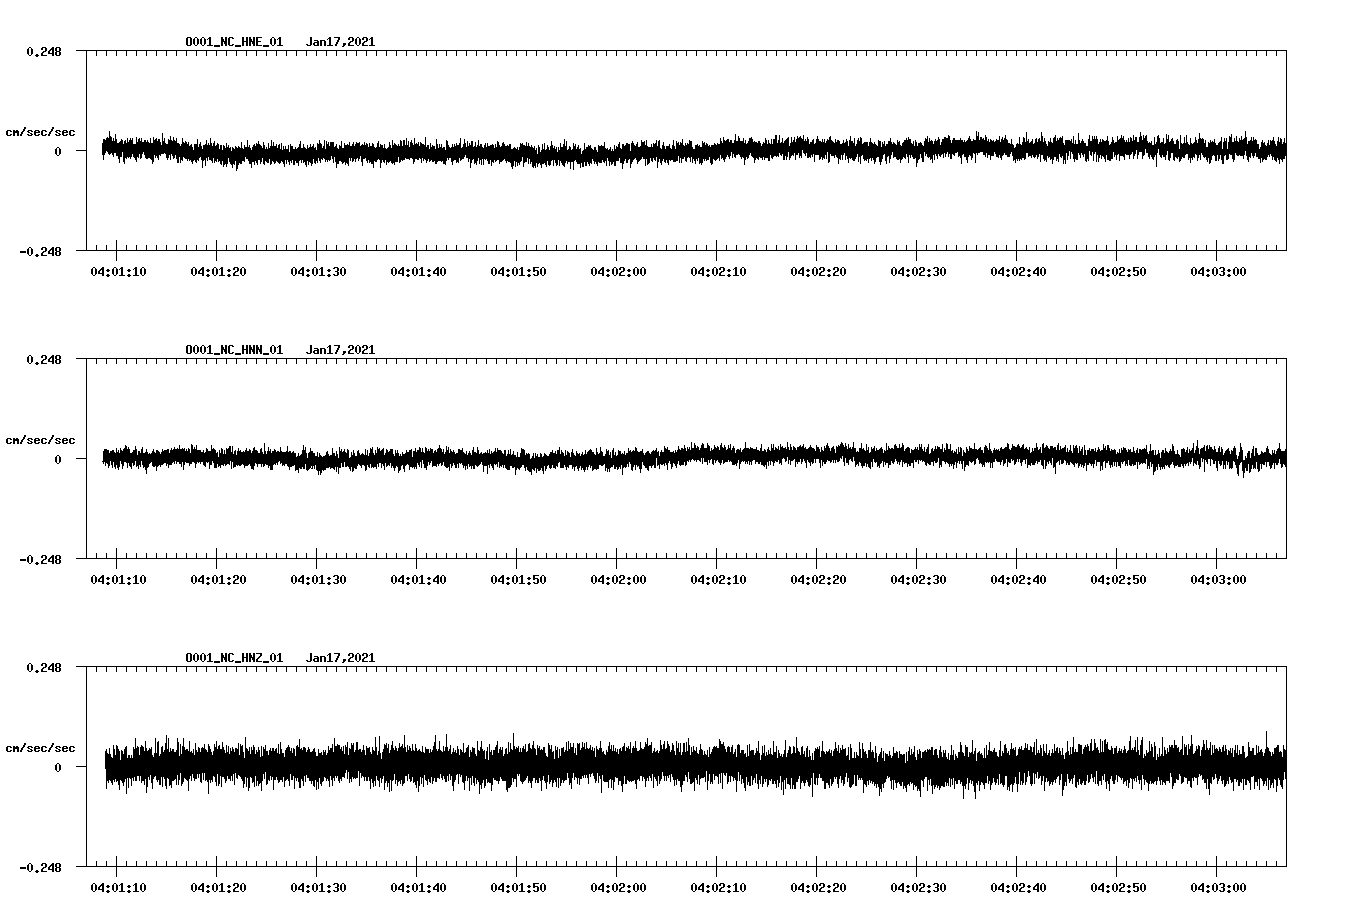Click the Jan17,2021 date on the HNZ plot
The image size is (1358, 924).
(341, 657)
